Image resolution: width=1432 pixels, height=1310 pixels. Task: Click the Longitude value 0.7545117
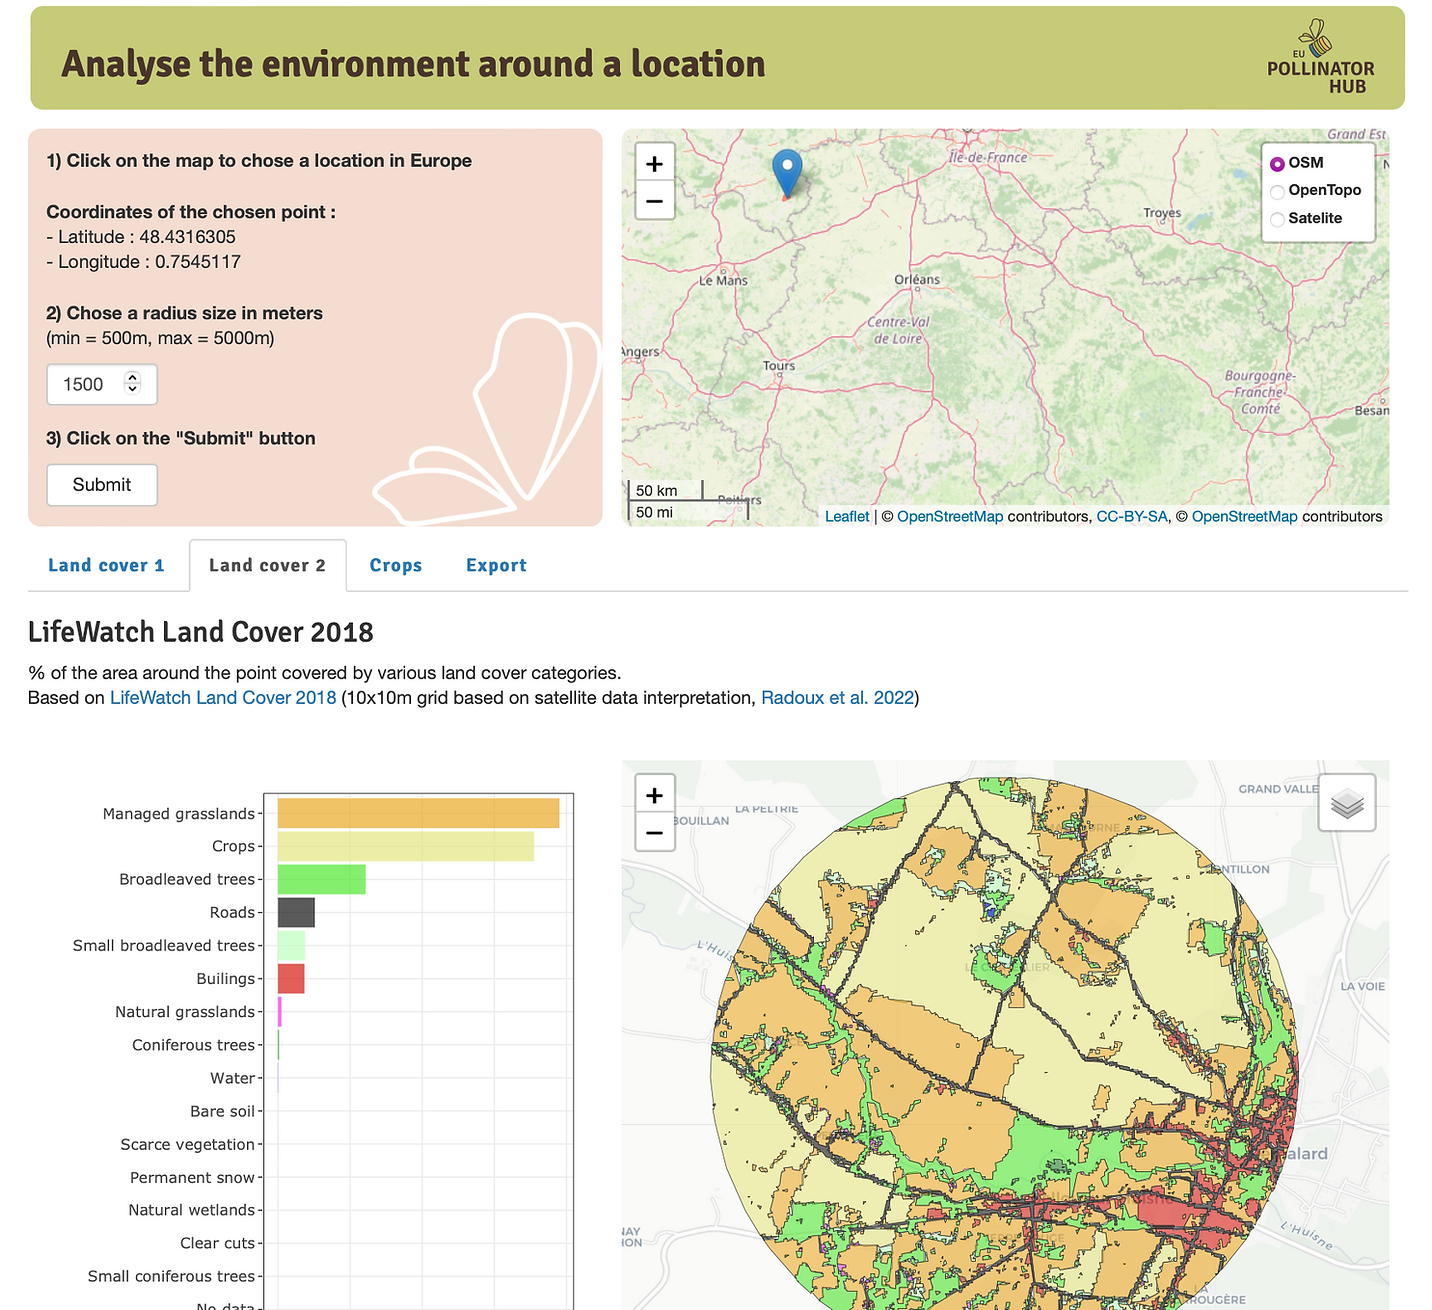[198, 262]
